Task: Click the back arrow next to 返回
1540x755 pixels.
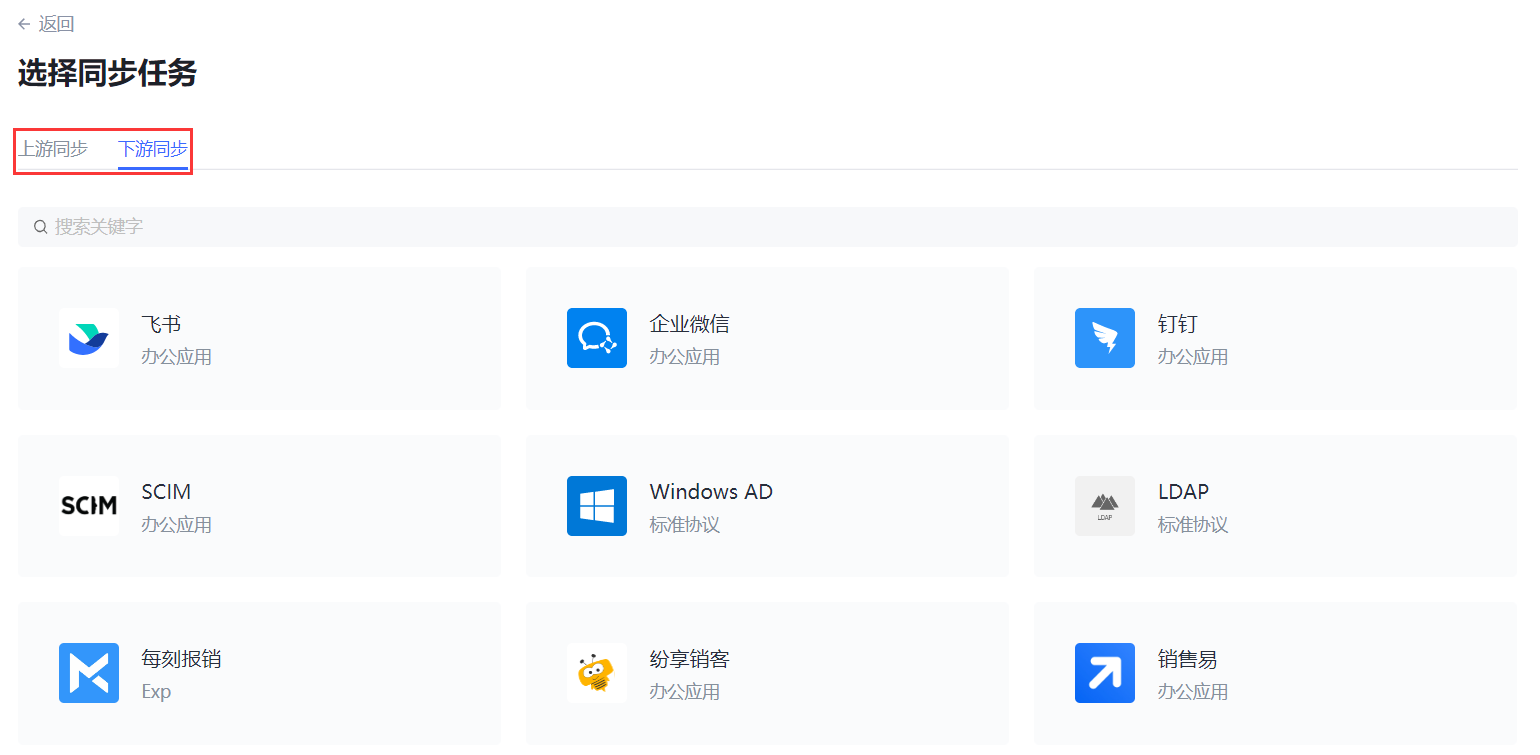Action: tap(24, 24)
